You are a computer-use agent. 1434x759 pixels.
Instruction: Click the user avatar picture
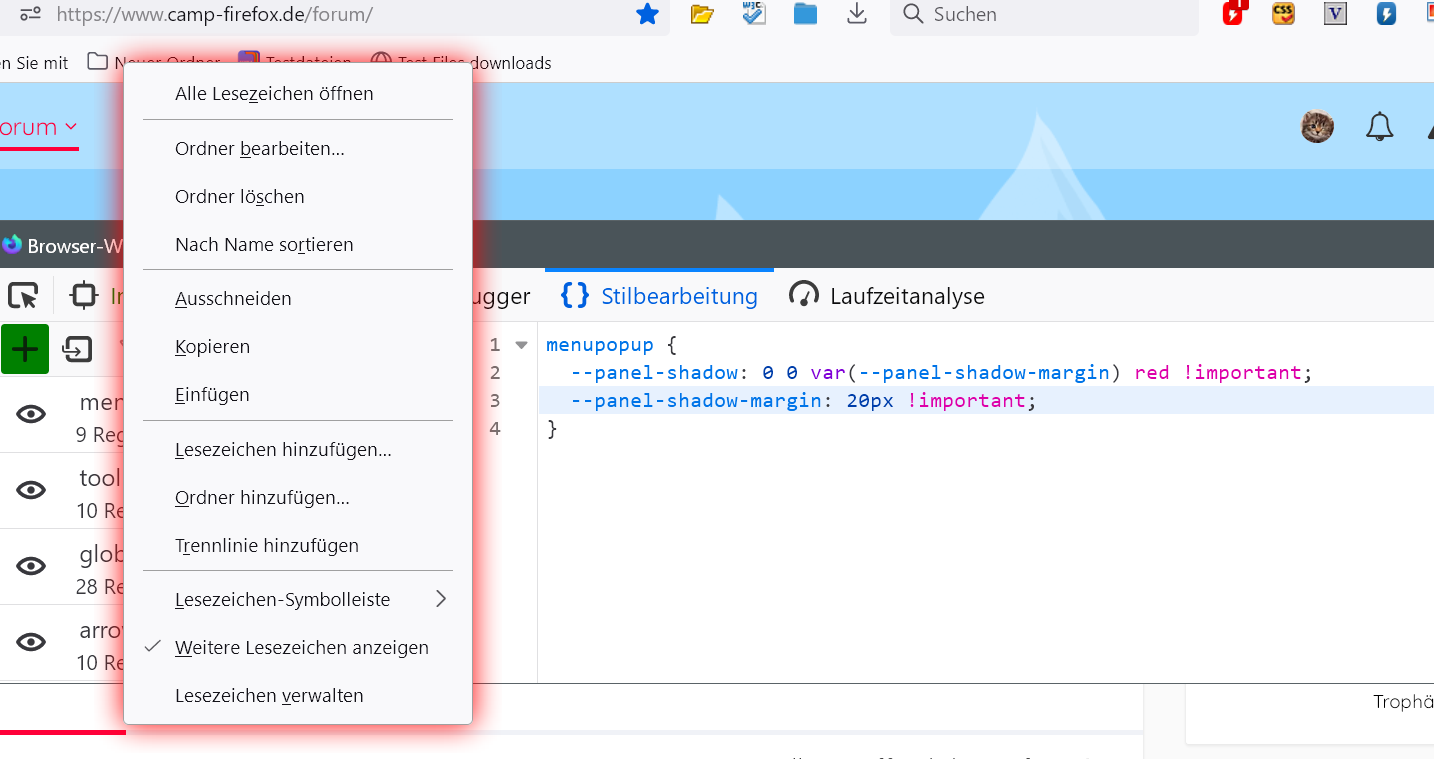click(1317, 127)
